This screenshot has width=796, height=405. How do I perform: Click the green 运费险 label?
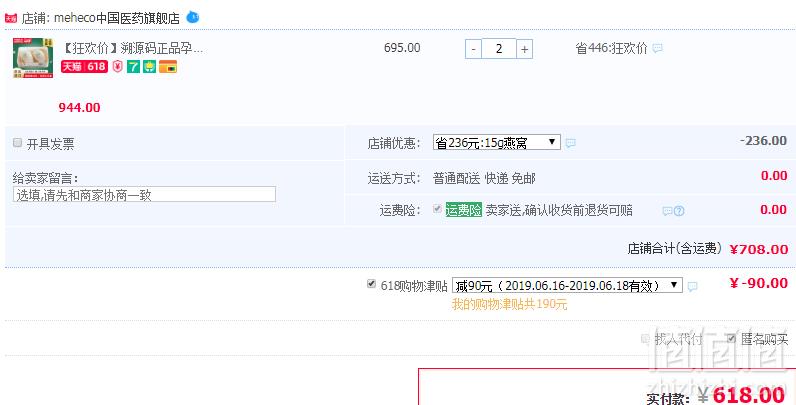coord(463,210)
